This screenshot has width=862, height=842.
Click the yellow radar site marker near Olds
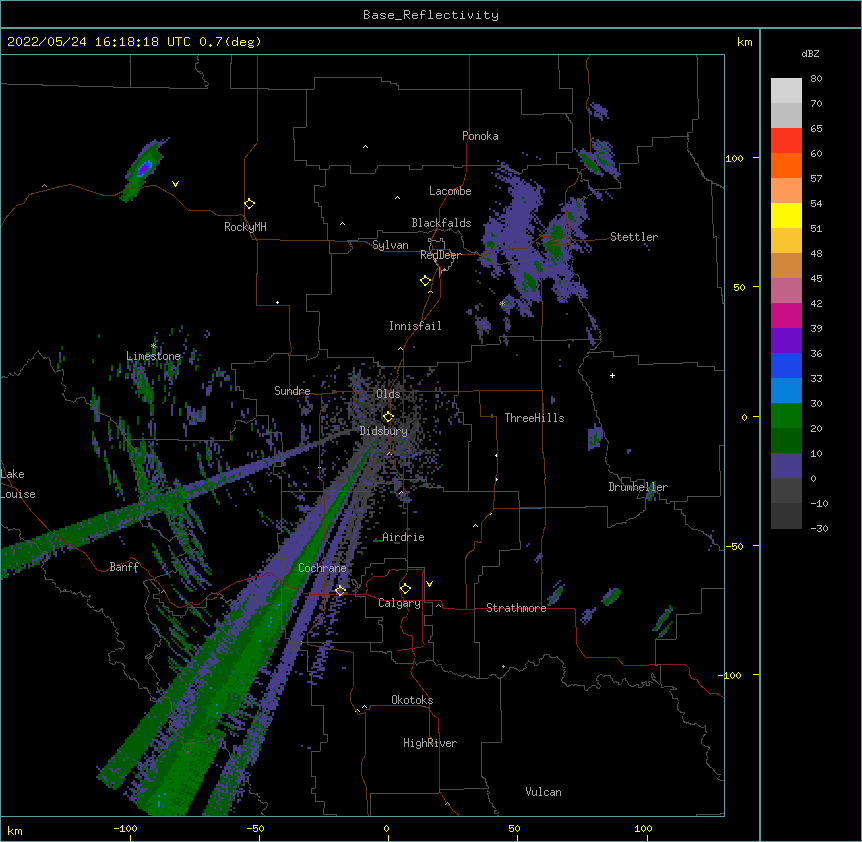point(388,417)
